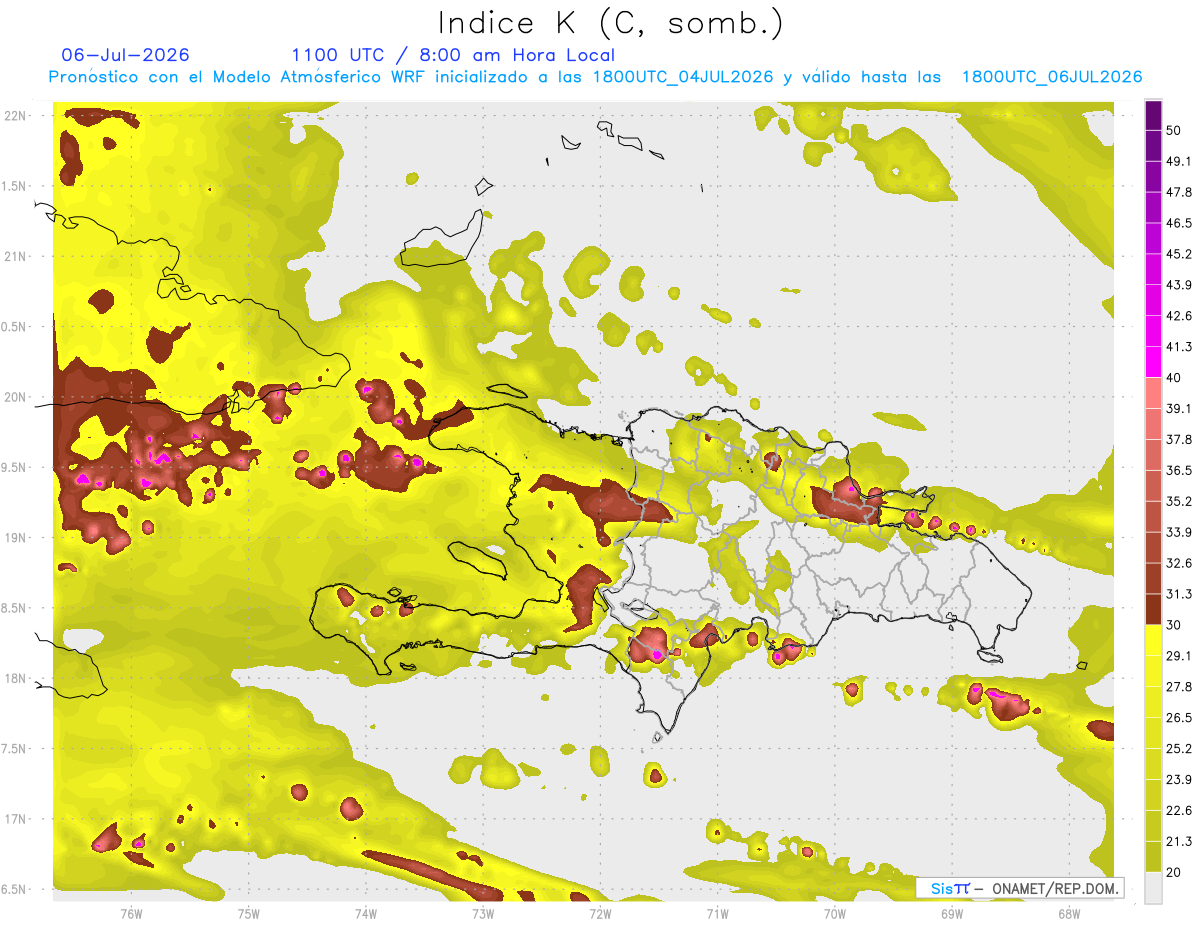Image resolution: width=1200 pixels, height=927 pixels.
Task: Click the '69W' longitude label
Action: (951, 914)
